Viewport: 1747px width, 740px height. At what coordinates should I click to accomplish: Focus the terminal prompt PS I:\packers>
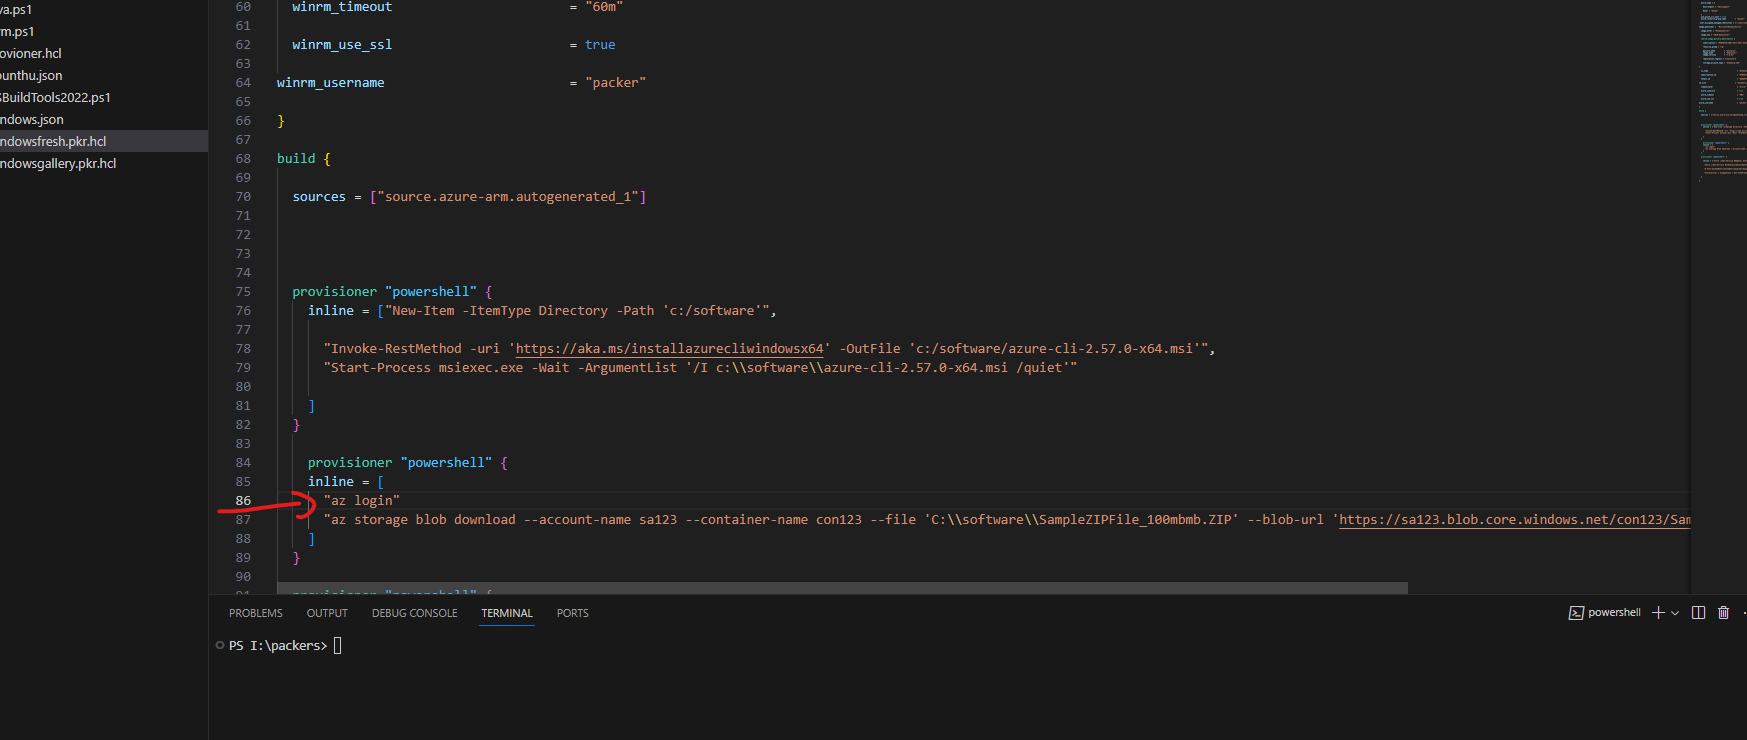(x=278, y=646)
